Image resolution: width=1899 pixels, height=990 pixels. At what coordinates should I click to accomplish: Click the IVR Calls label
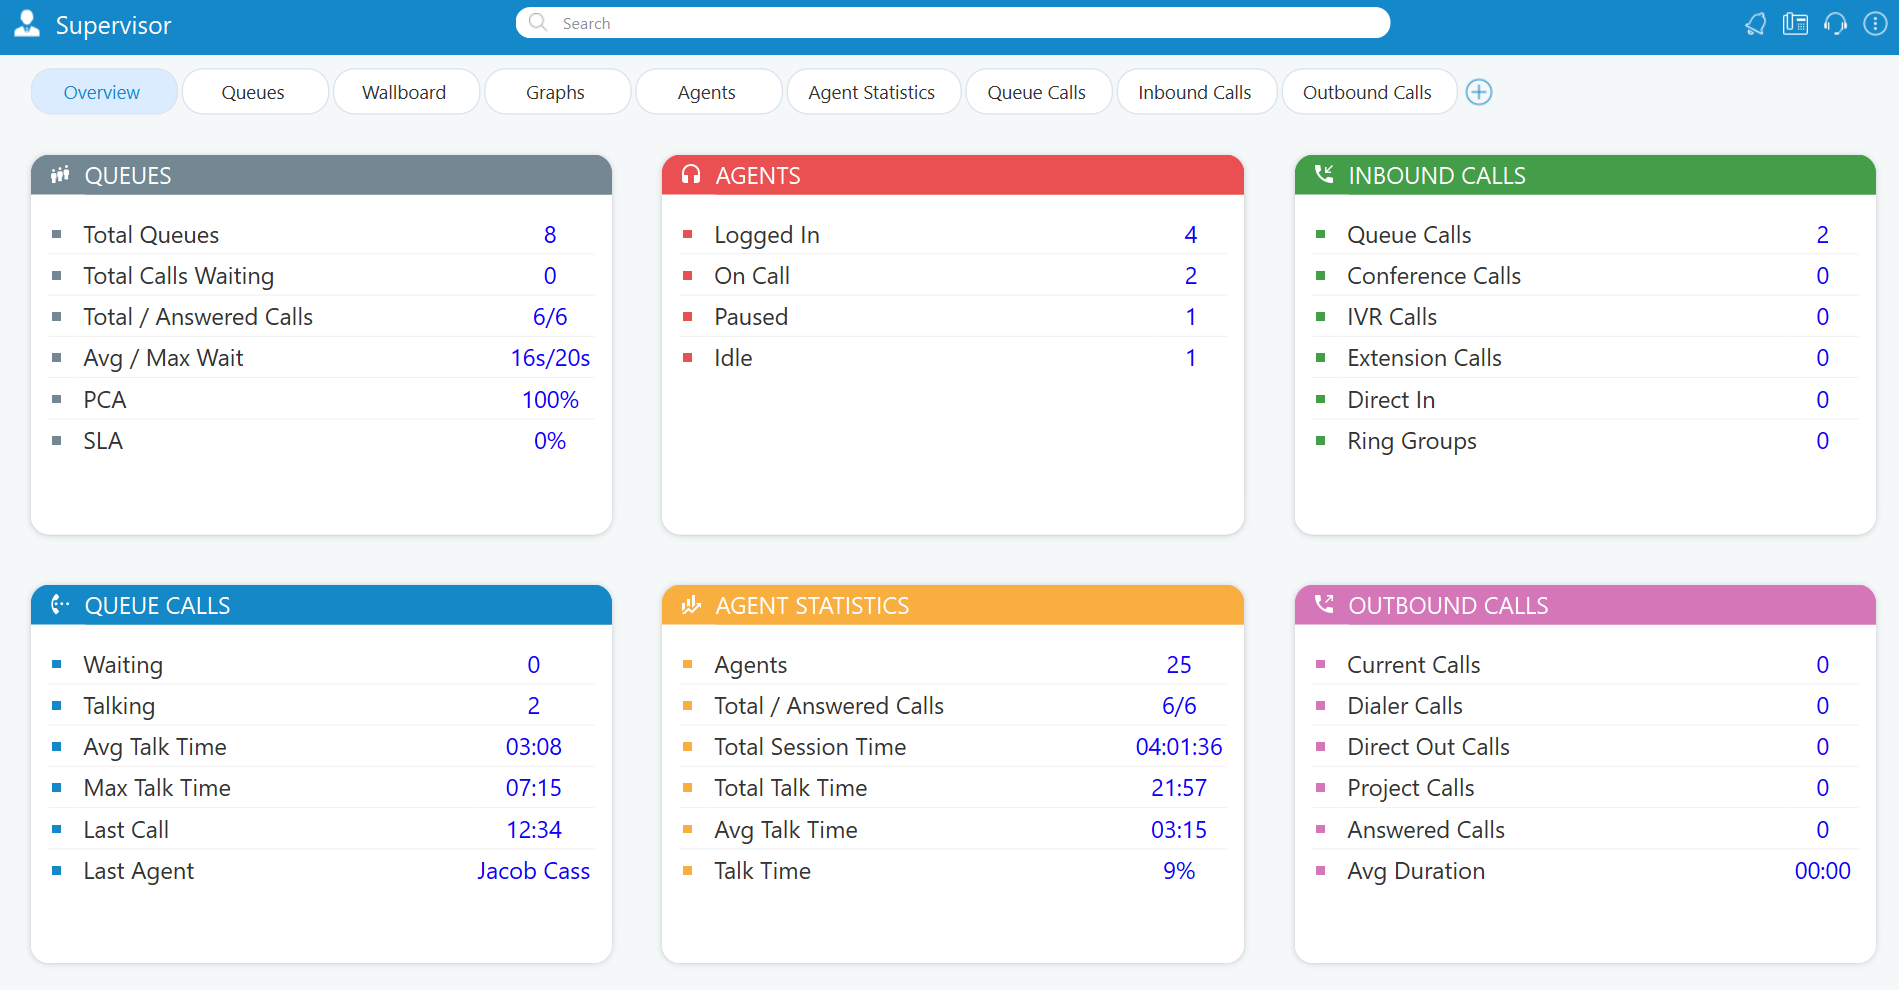(1392, 317)
